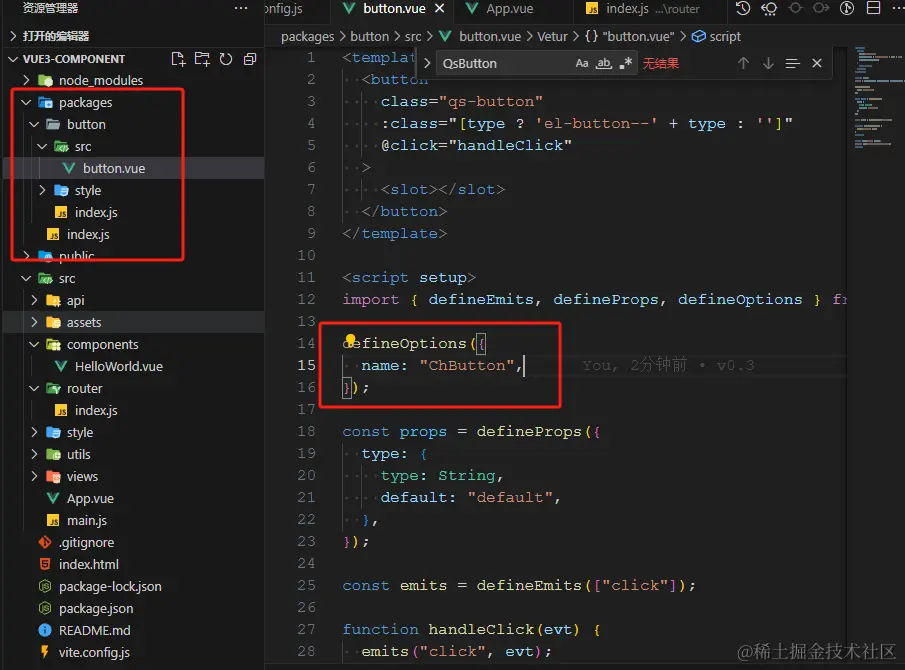Click Vetur in the breadcrumb path
Viewport: 905px width, 670px height.
[x=552, y=36]
